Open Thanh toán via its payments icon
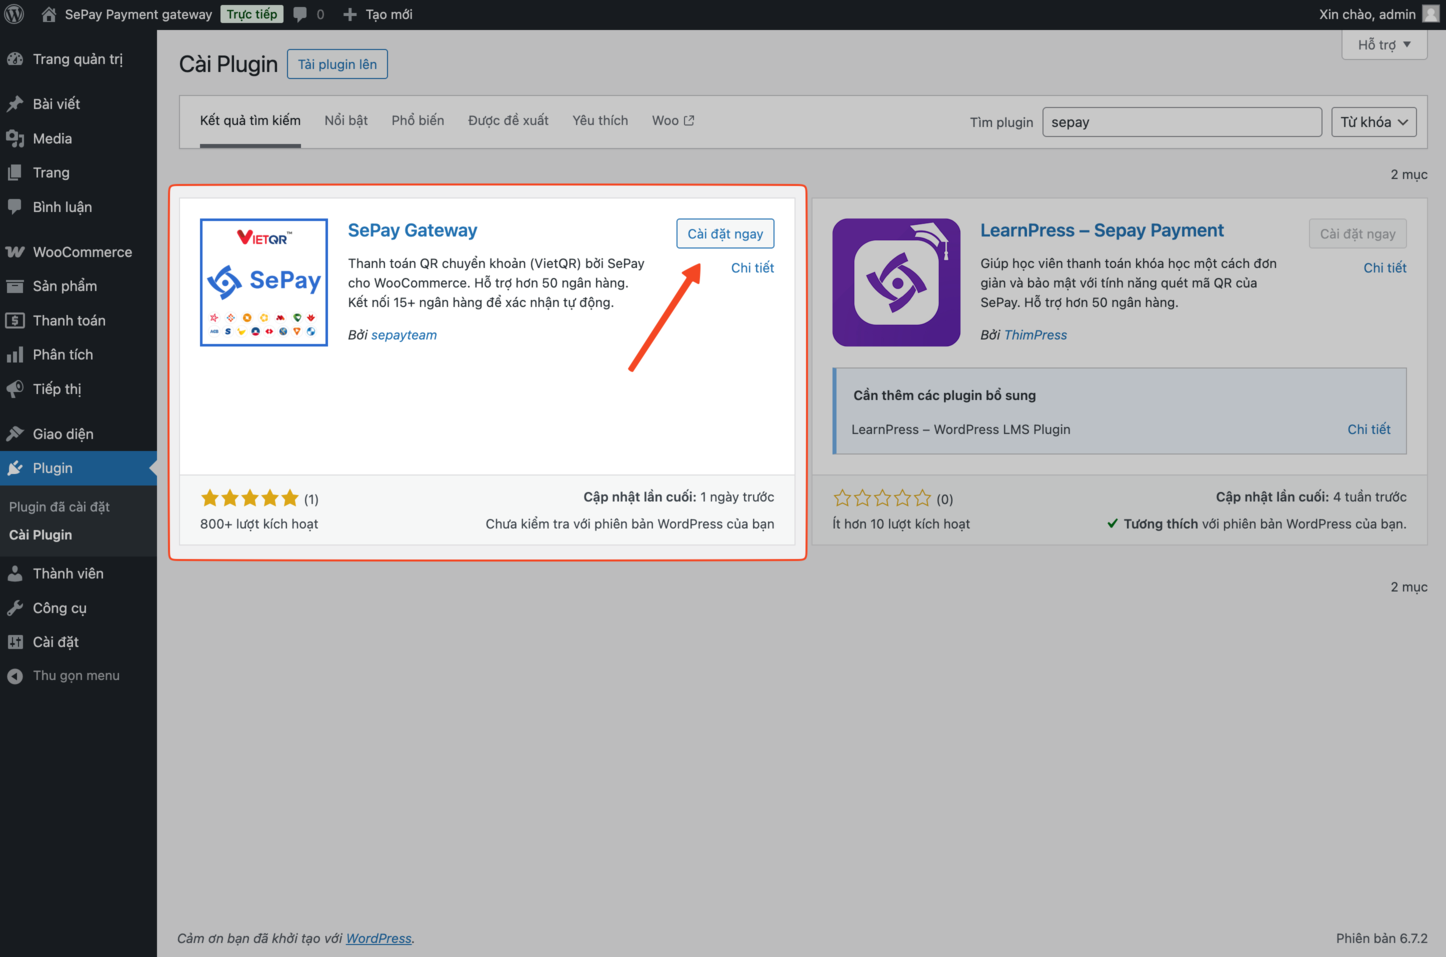Screen dimensions: 1446x957 (x=67, y=320)
